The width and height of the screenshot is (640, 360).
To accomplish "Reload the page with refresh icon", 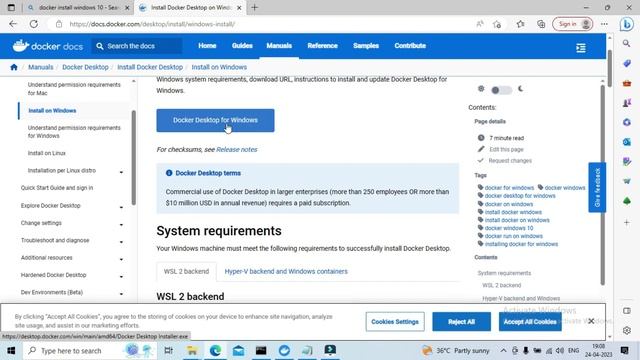I will pos(33,24).
